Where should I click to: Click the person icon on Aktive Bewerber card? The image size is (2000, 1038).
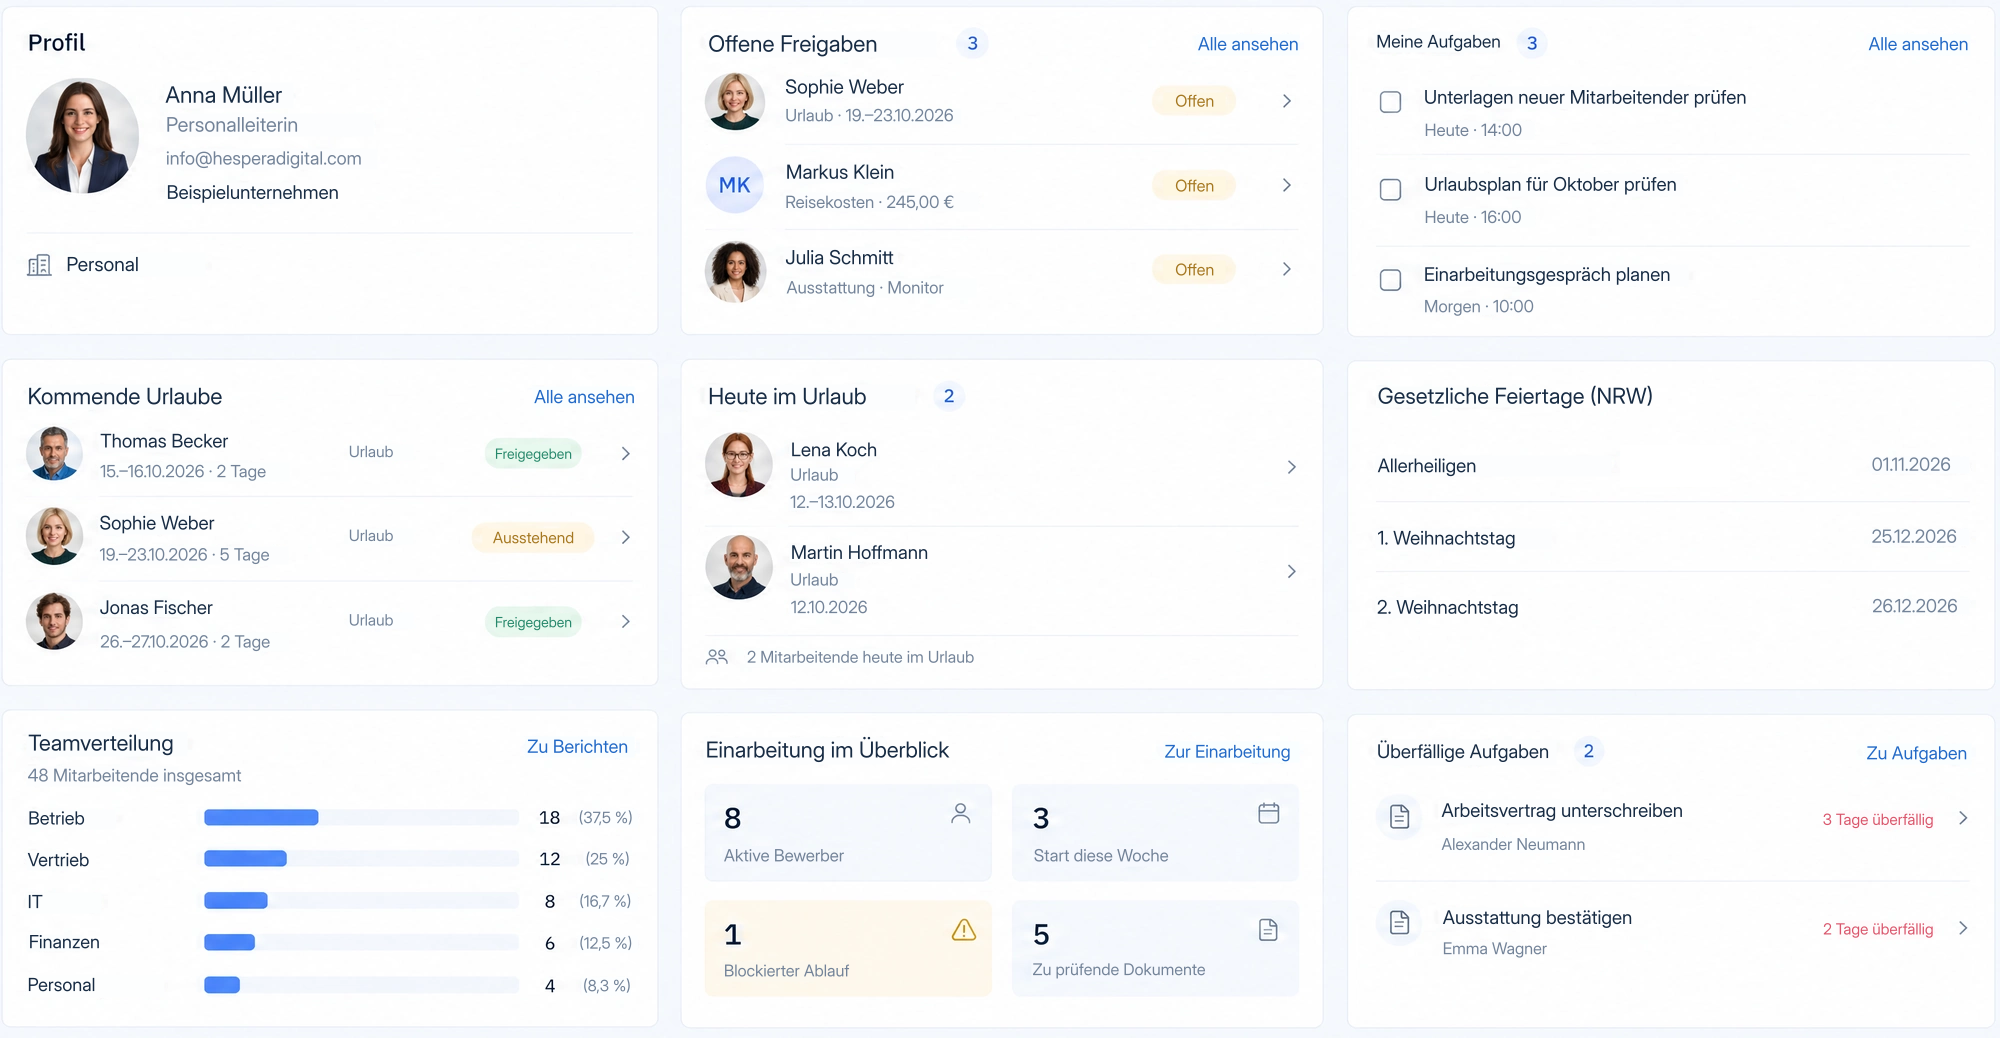960,813
